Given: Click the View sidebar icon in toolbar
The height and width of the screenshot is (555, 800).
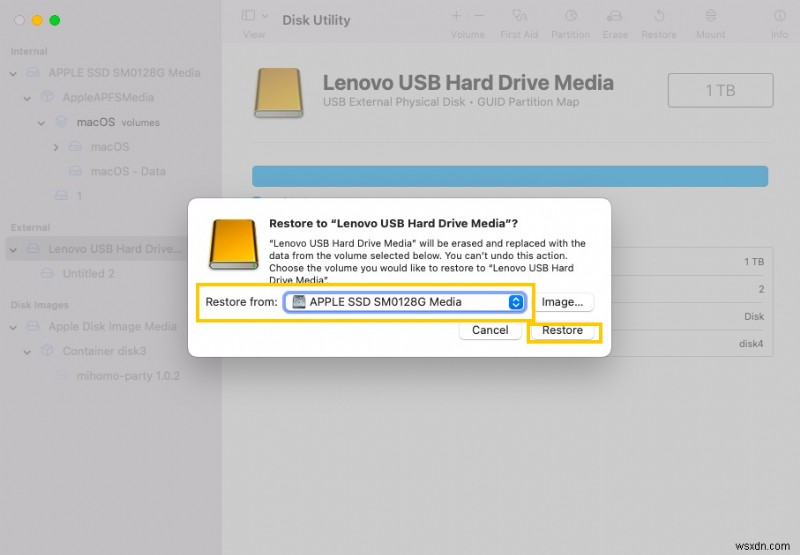Looking at the screenshot, I should 248,15.
